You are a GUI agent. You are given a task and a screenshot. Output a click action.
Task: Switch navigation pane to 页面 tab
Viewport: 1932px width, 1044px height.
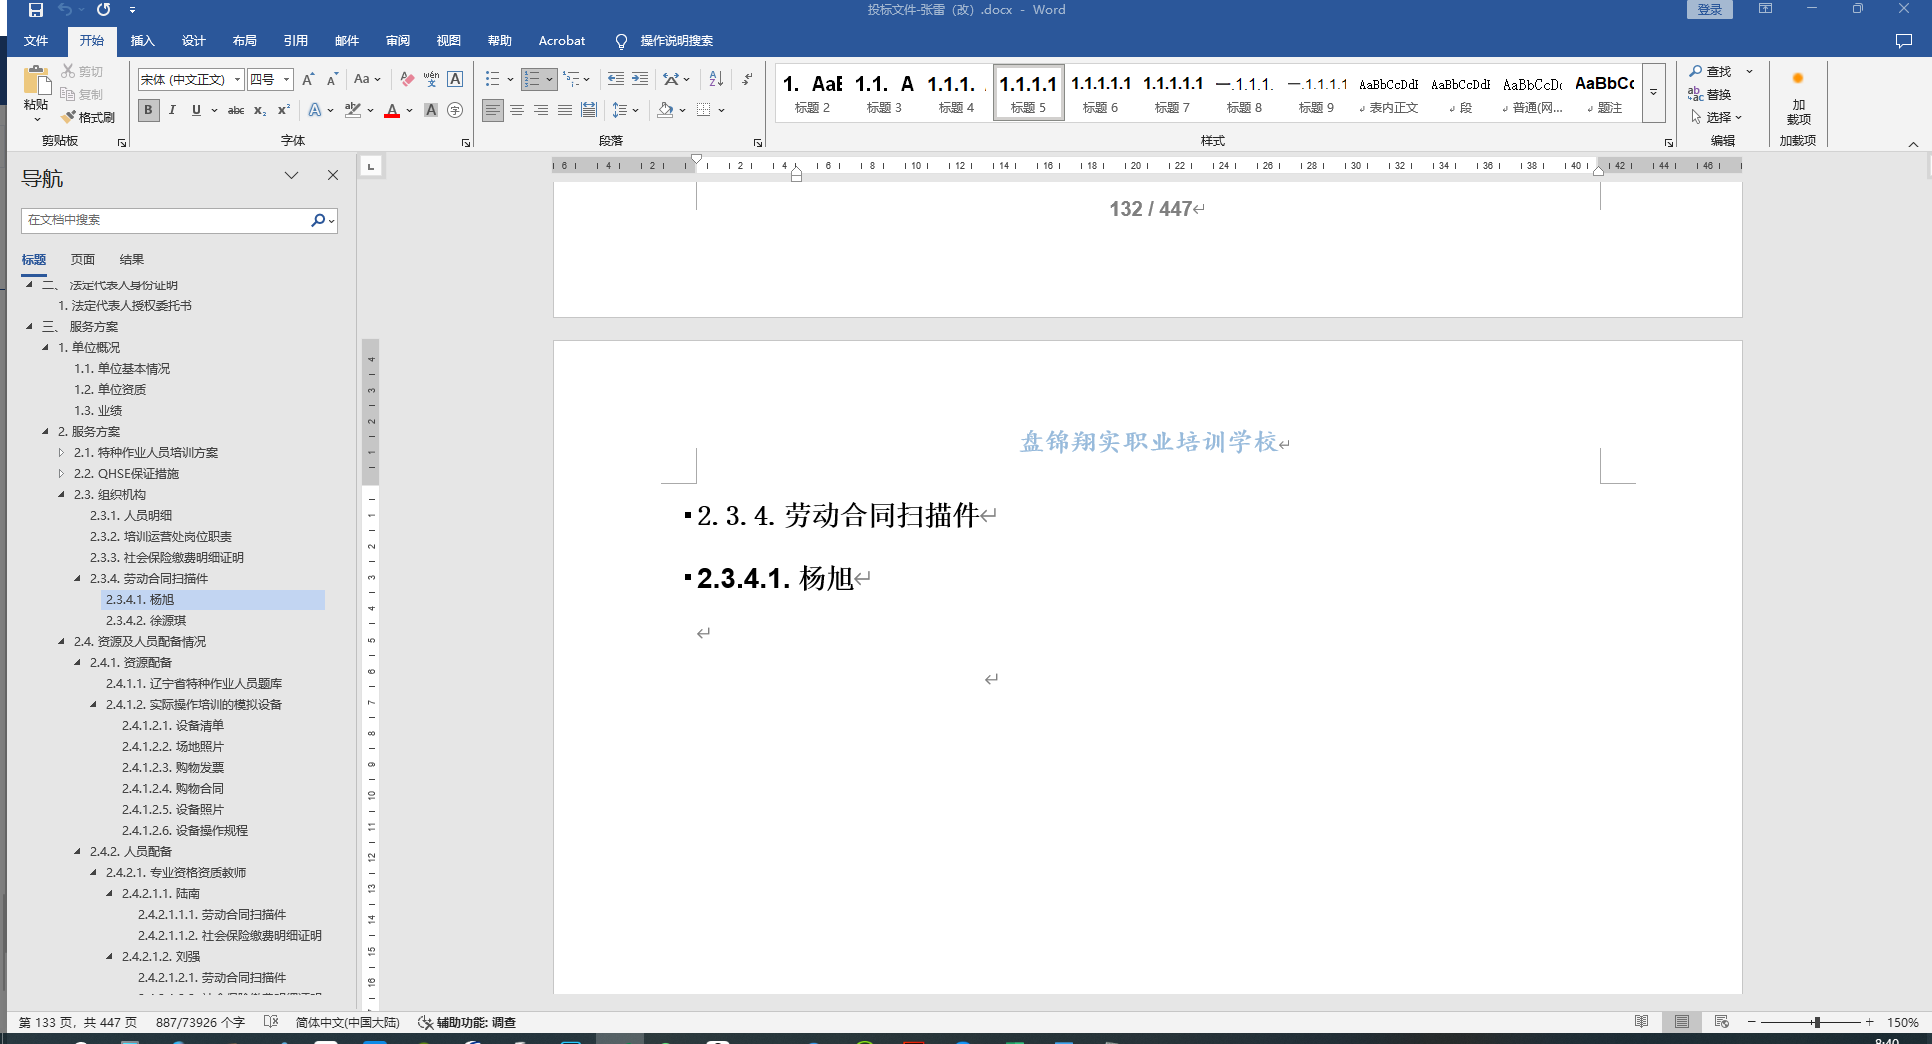pos(83,260)
